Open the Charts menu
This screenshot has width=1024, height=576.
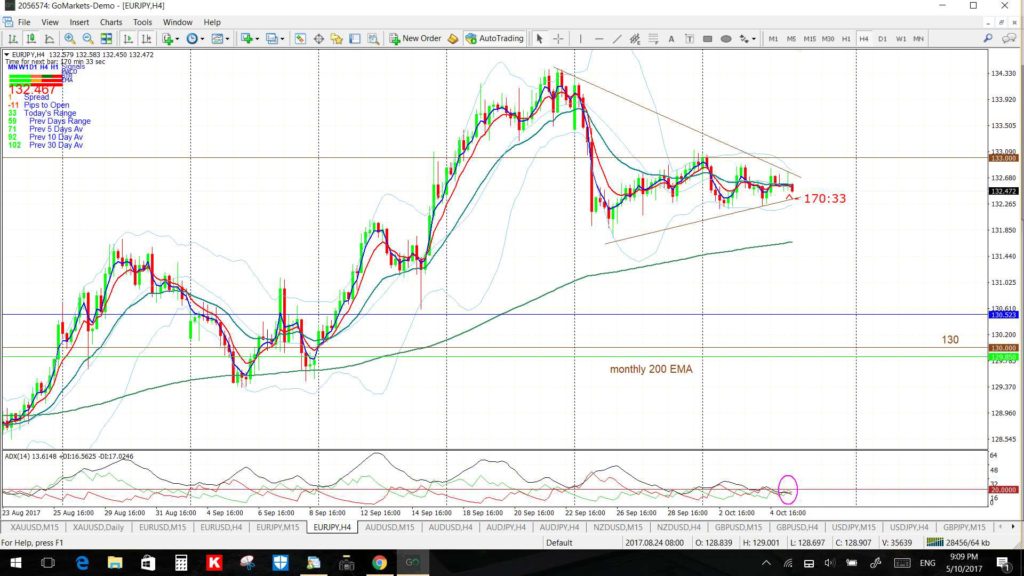coord(111,22)
